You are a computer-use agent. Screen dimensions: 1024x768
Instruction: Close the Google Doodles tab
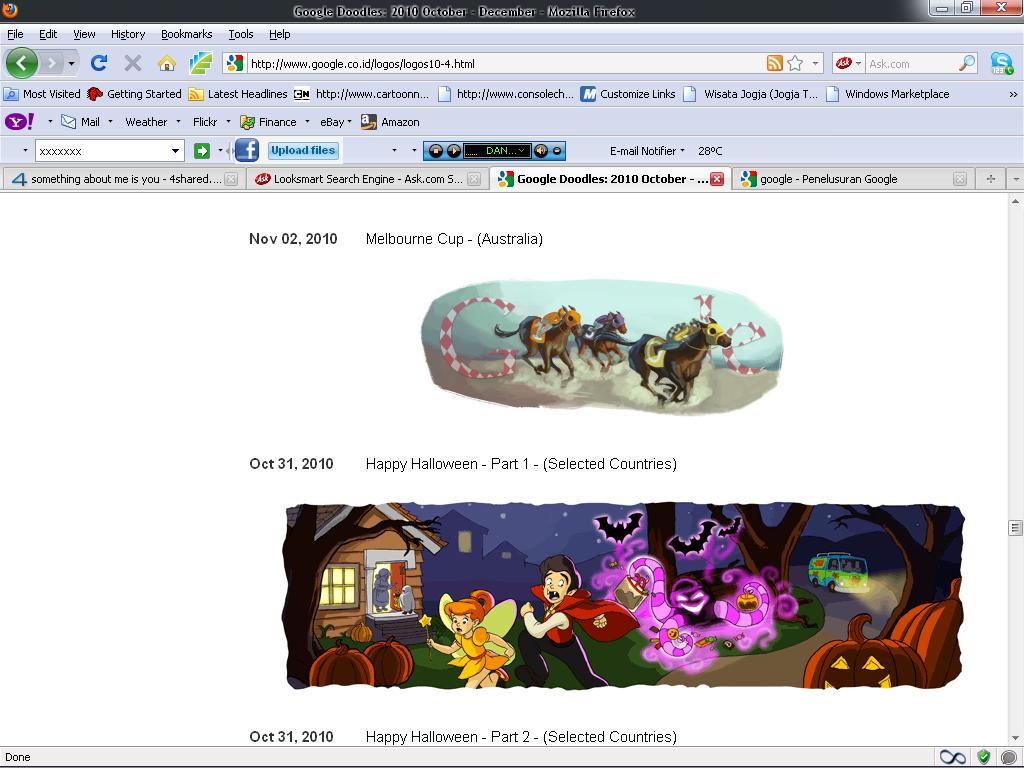pos(716,179)
